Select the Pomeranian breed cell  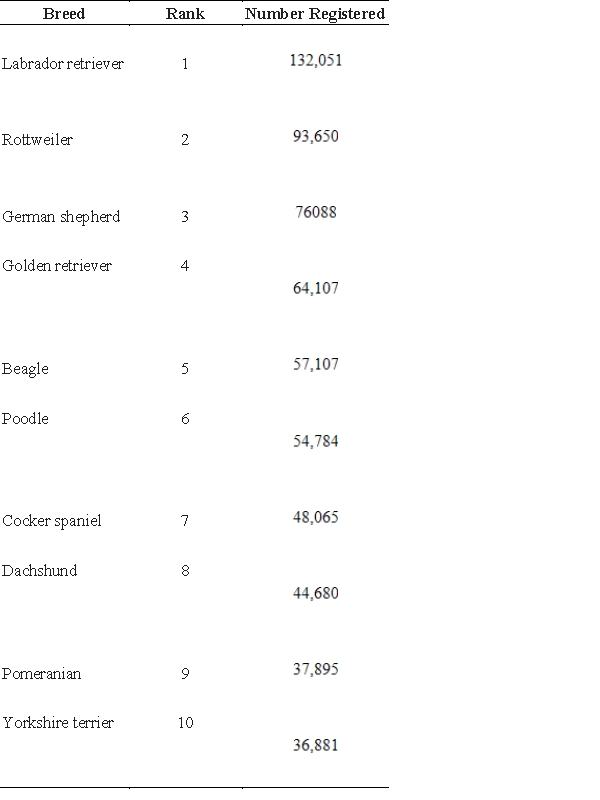tap(41, 673)
